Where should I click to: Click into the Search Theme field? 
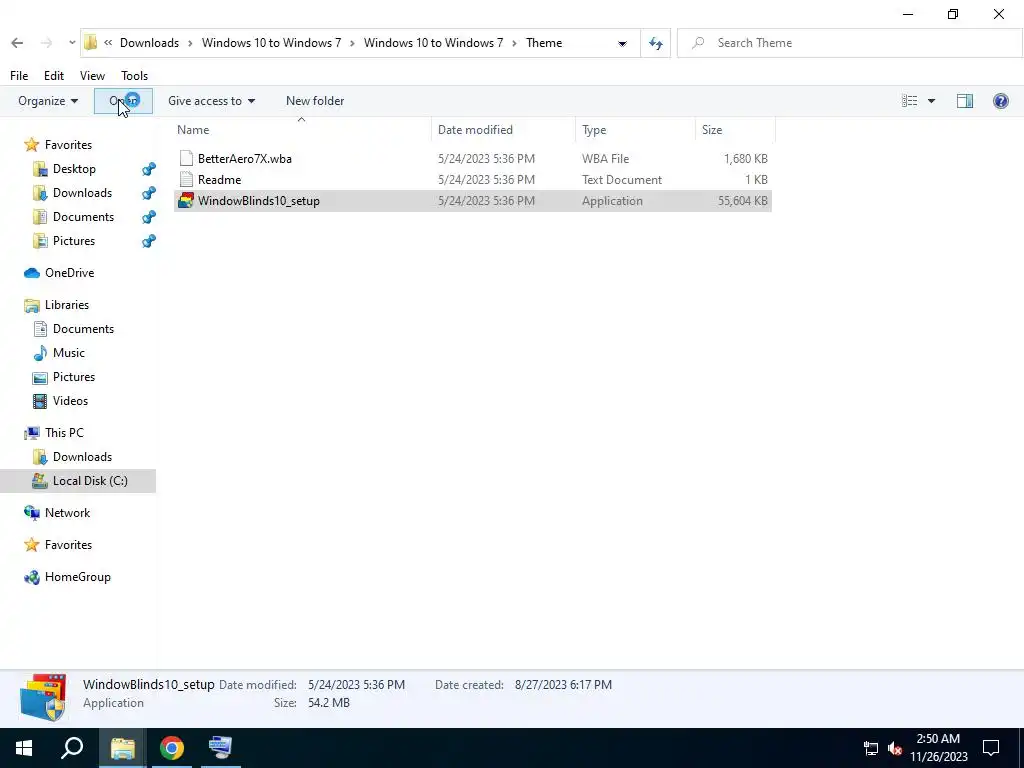click(x=849, y=43)
